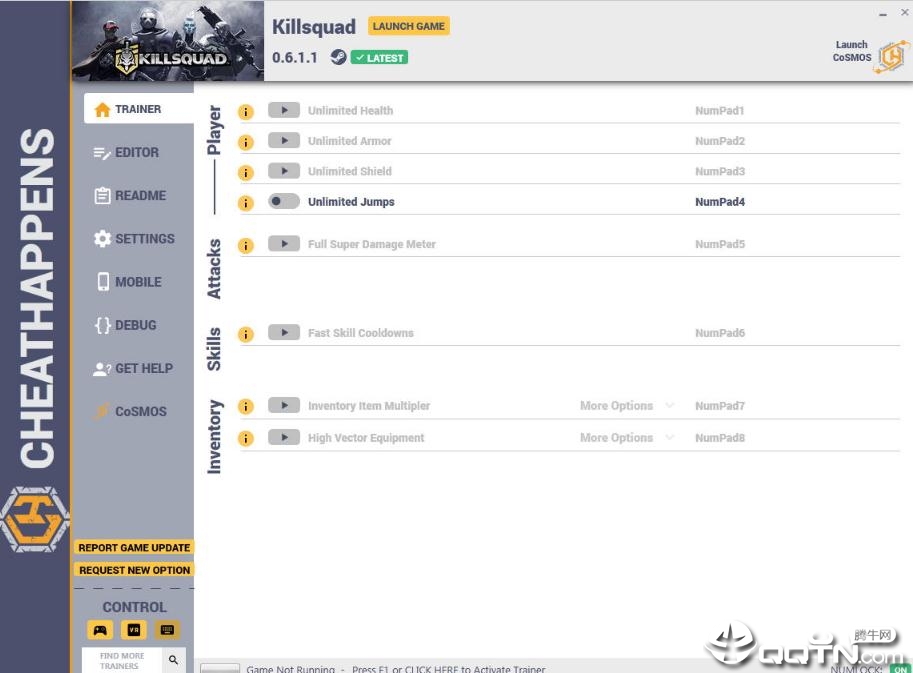Screen dimensions: 913x673
Task: Open info for Unlimited Health cheat
Action: (x=246, y=112)
